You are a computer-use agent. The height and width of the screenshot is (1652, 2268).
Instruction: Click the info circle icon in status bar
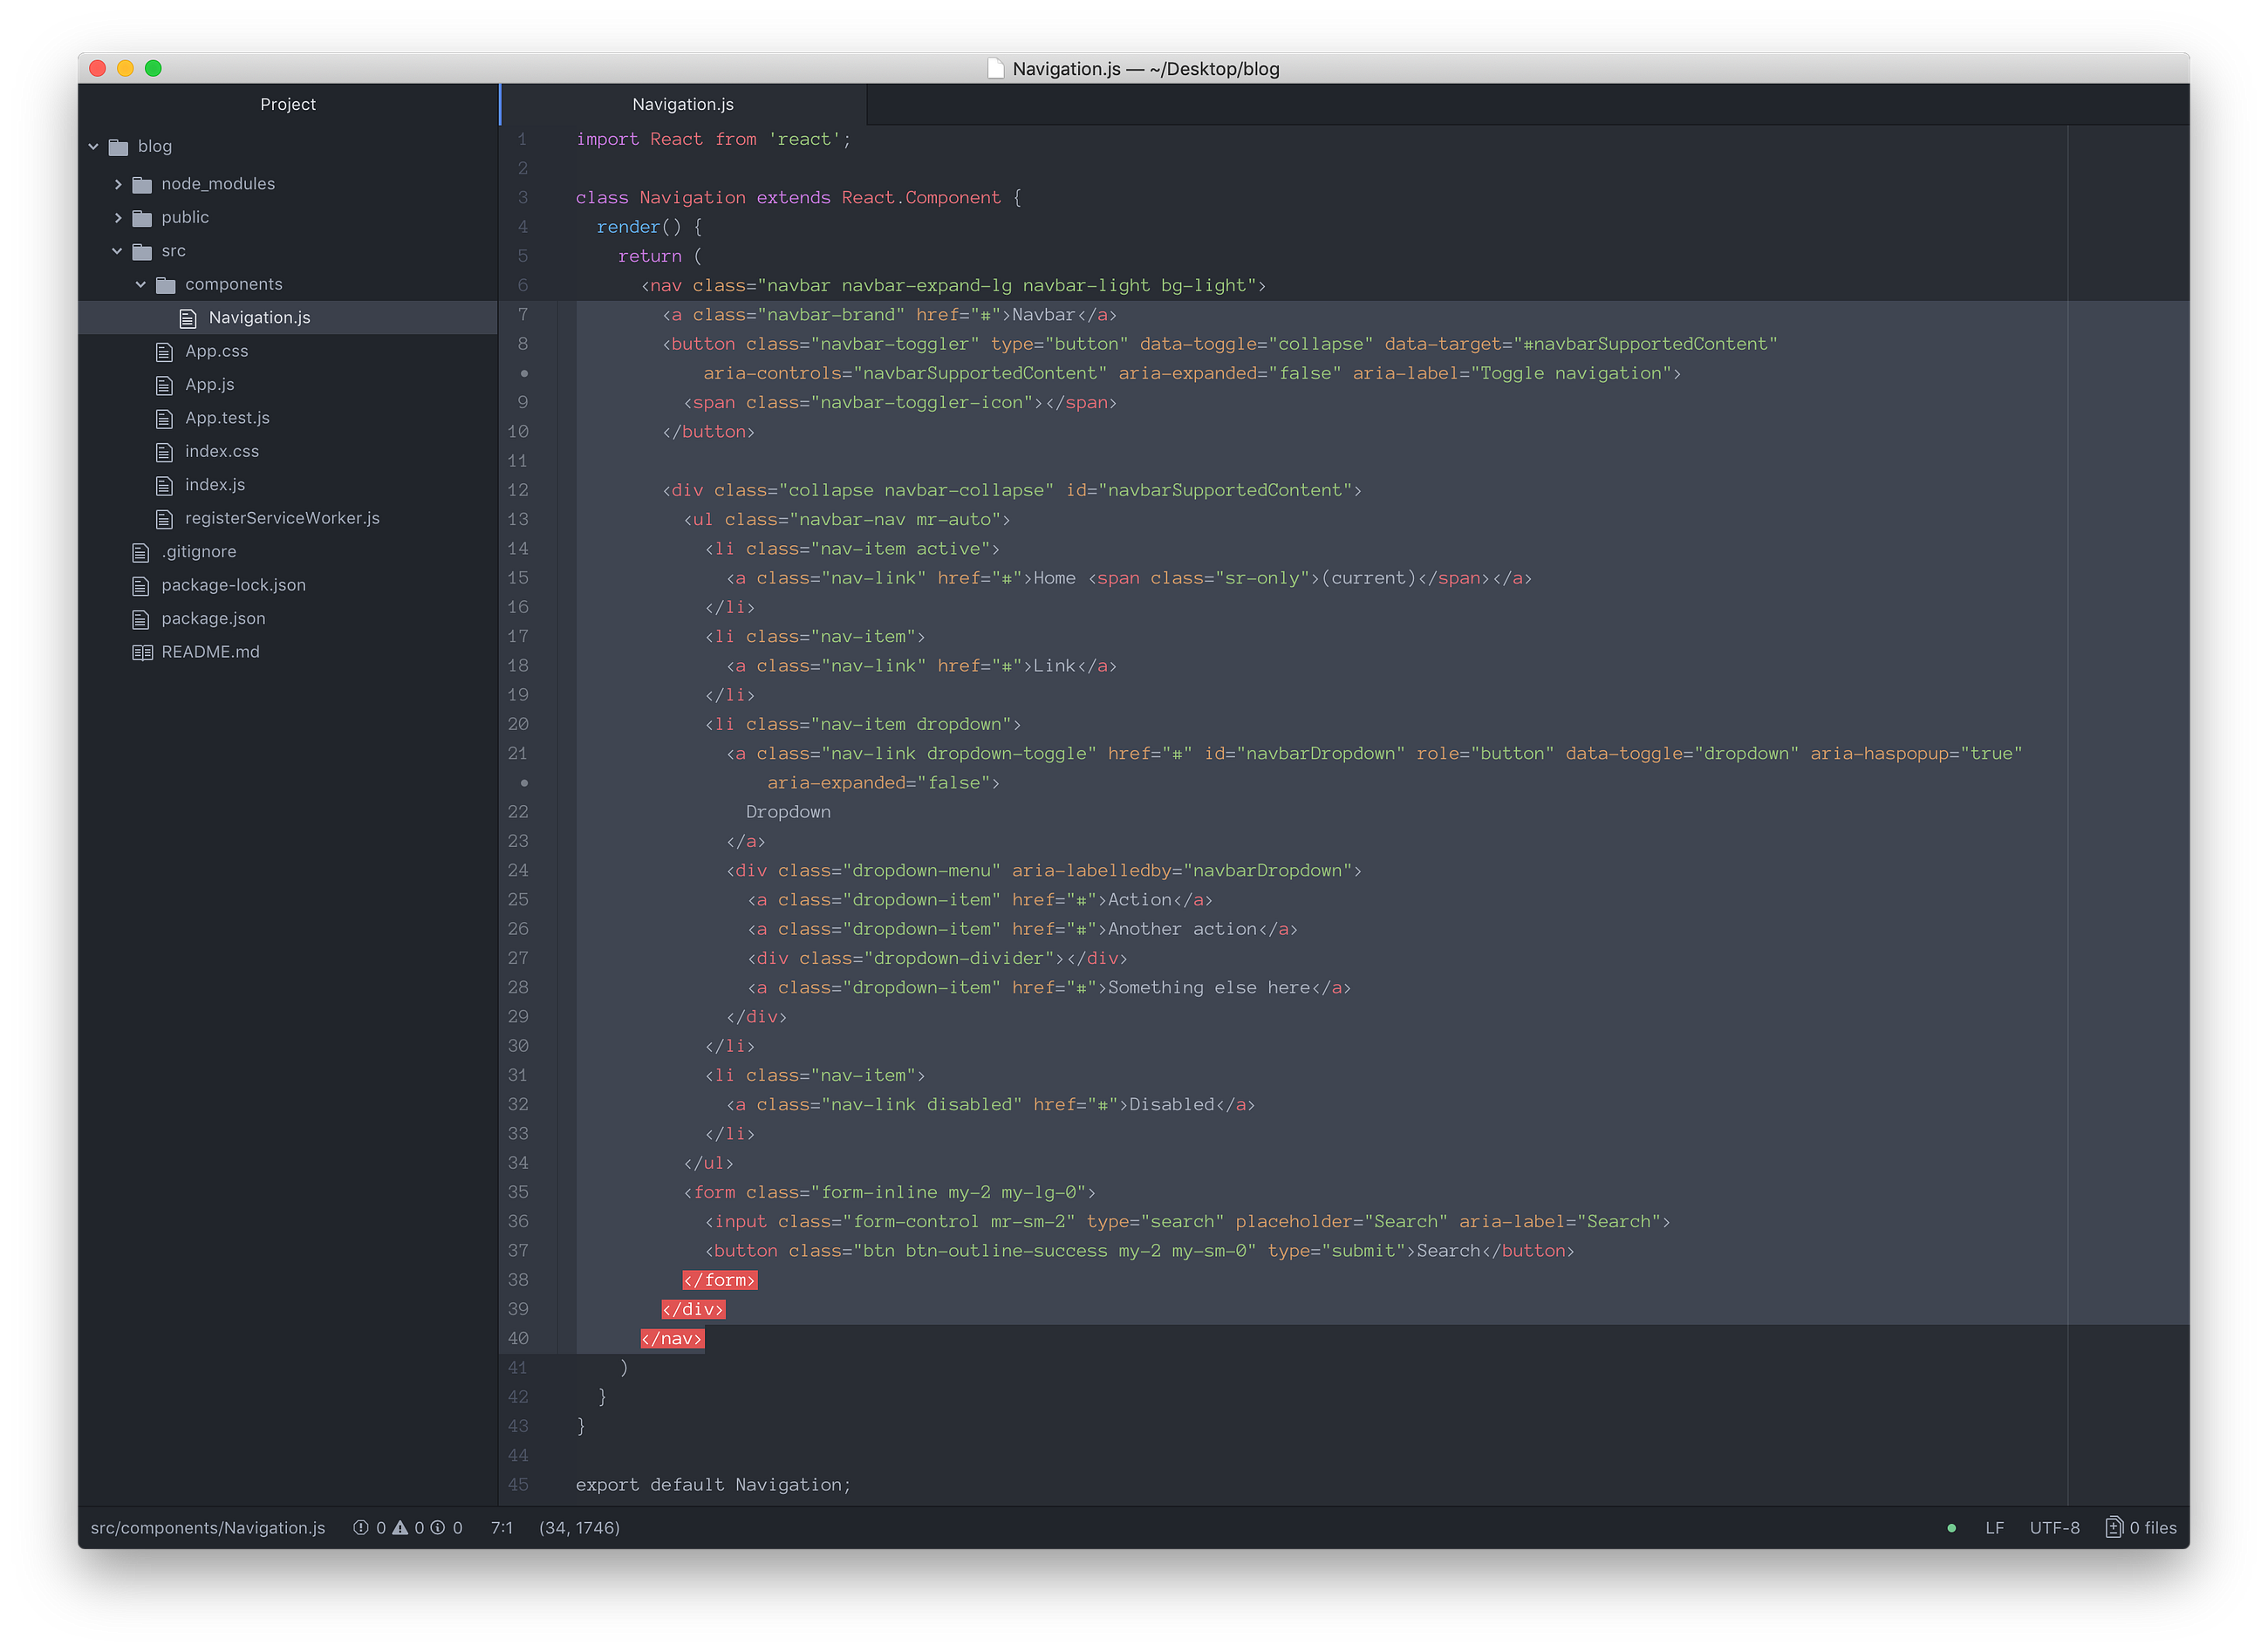[x=438, y=1527]
